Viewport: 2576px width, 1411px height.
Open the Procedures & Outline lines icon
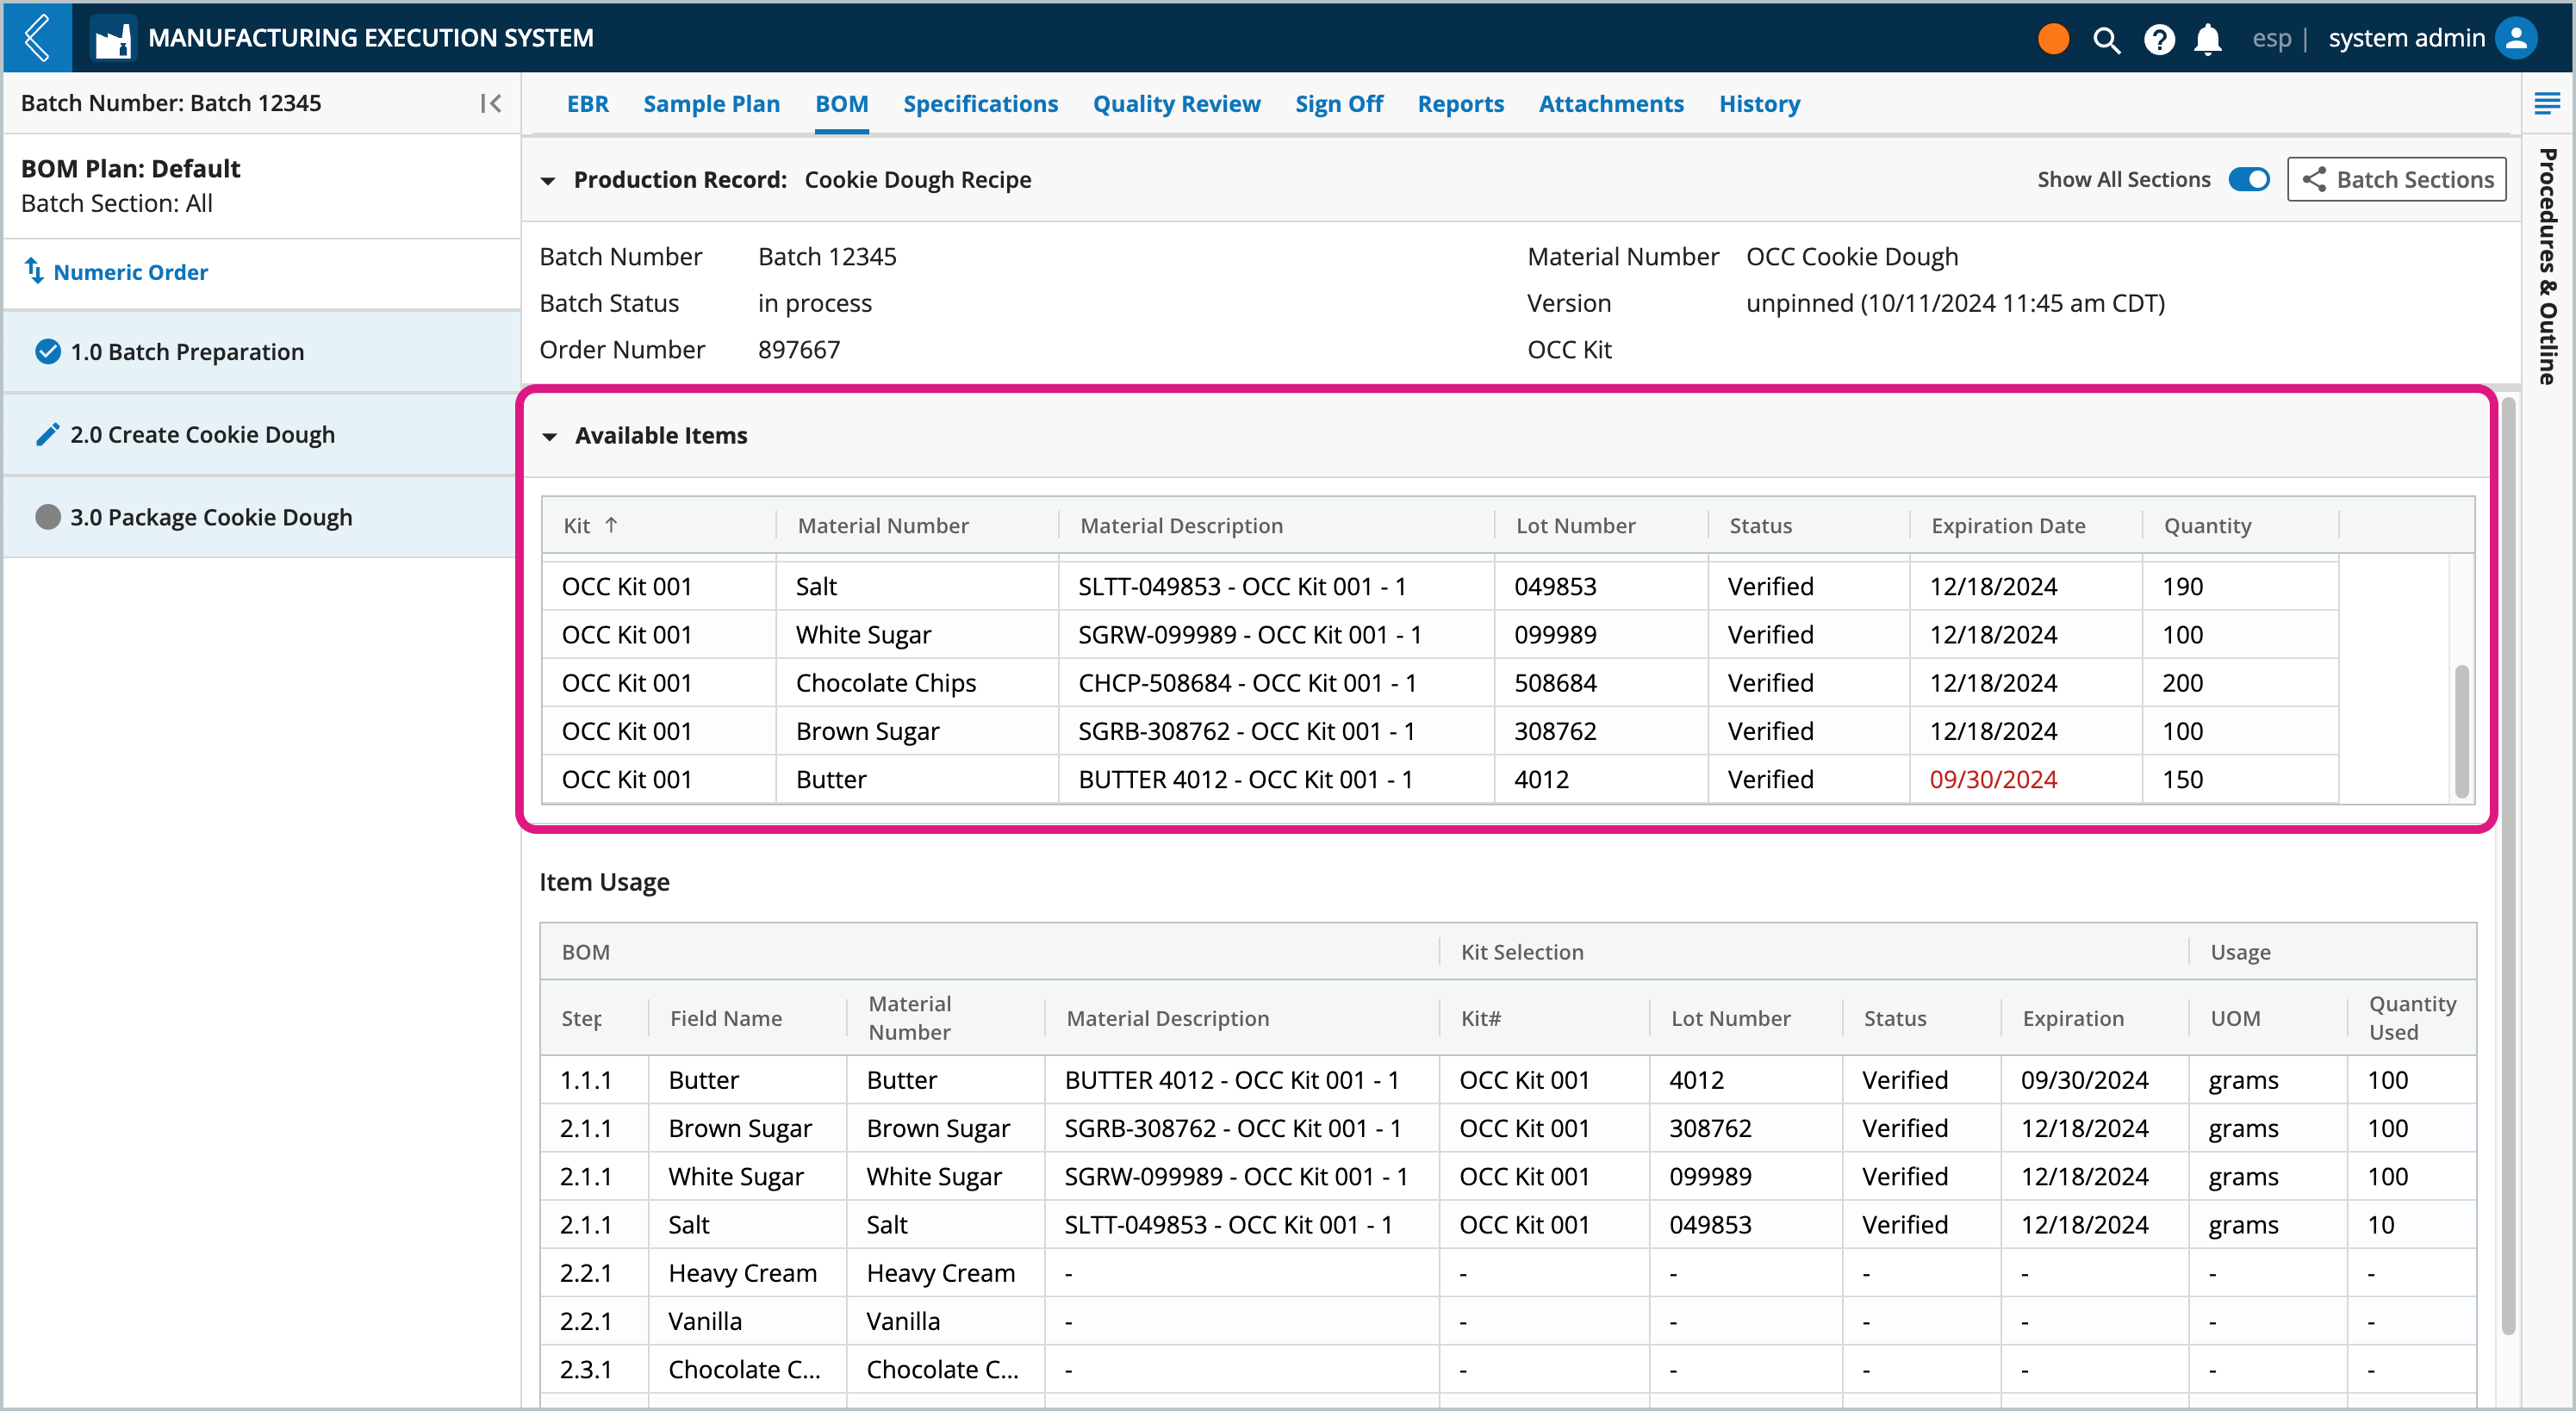[2546, 103]
